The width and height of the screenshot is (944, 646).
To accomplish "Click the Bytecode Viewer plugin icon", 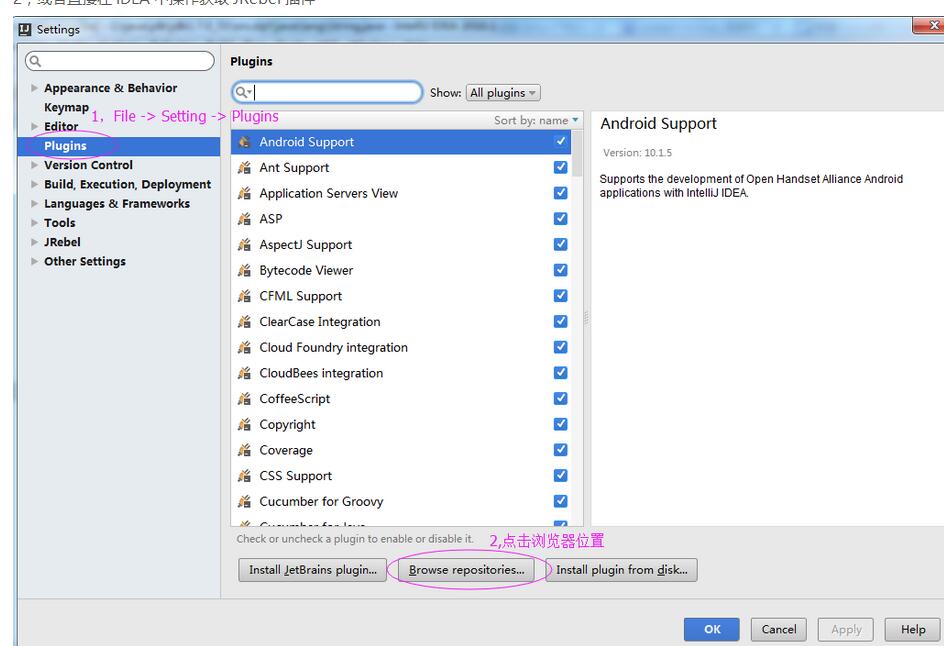I will point(244,270).
